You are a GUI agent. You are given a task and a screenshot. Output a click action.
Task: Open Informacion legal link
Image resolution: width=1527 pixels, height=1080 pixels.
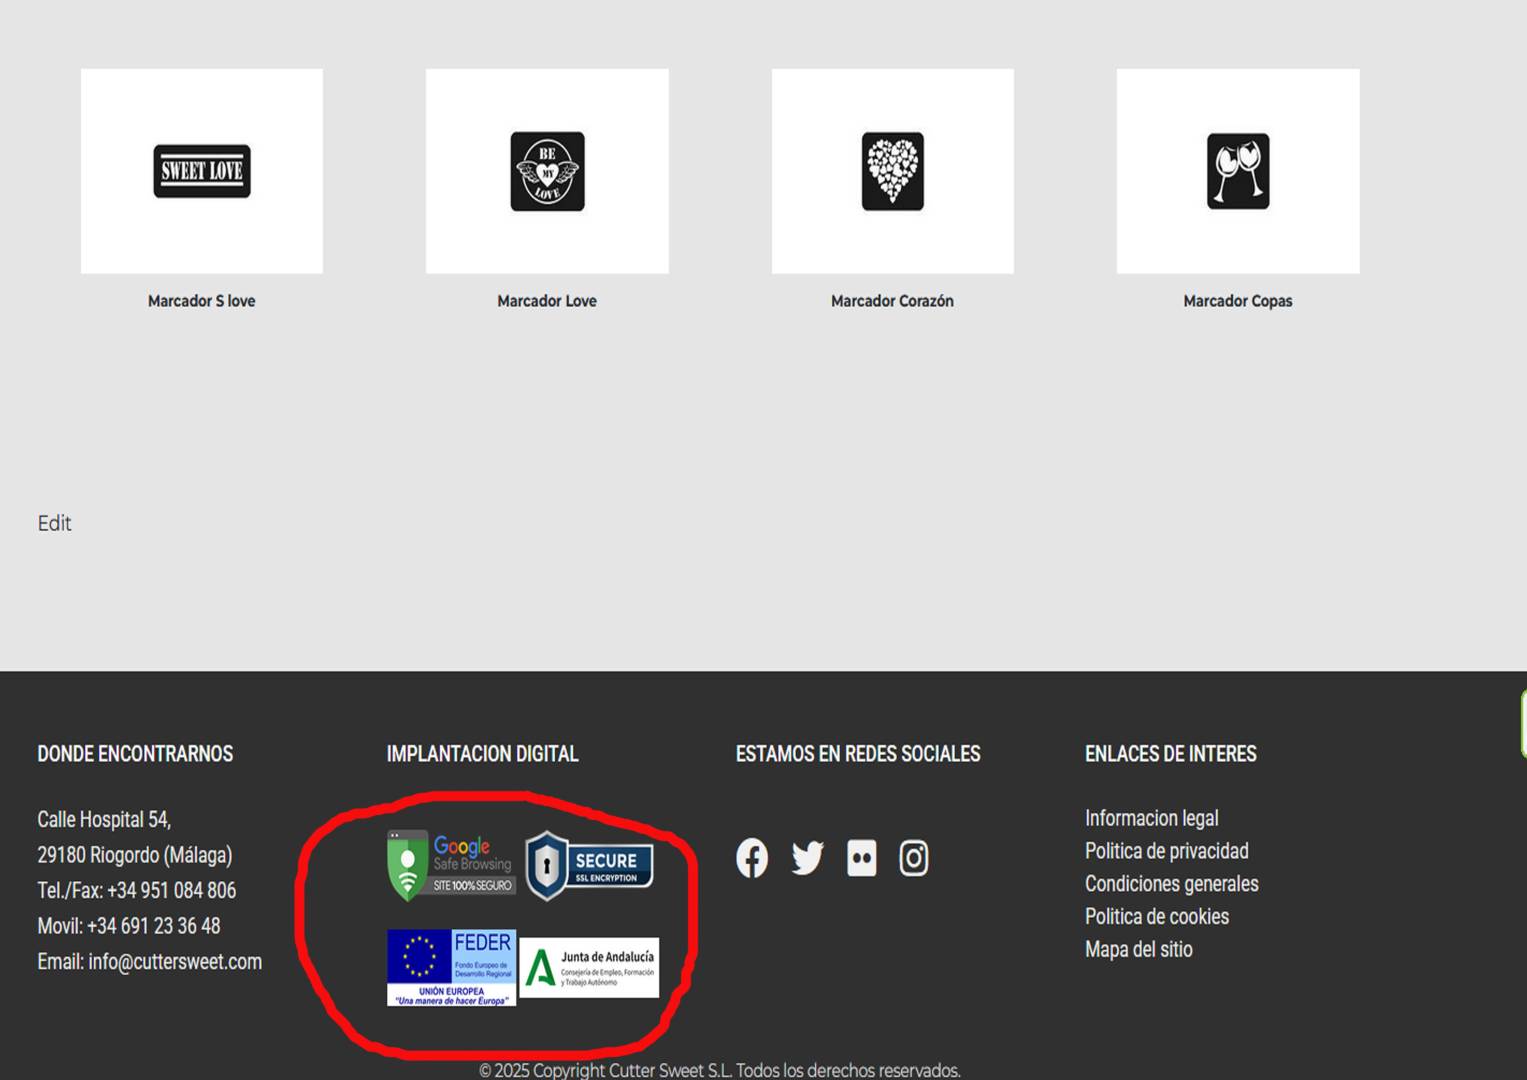[x=1151, y=818]
